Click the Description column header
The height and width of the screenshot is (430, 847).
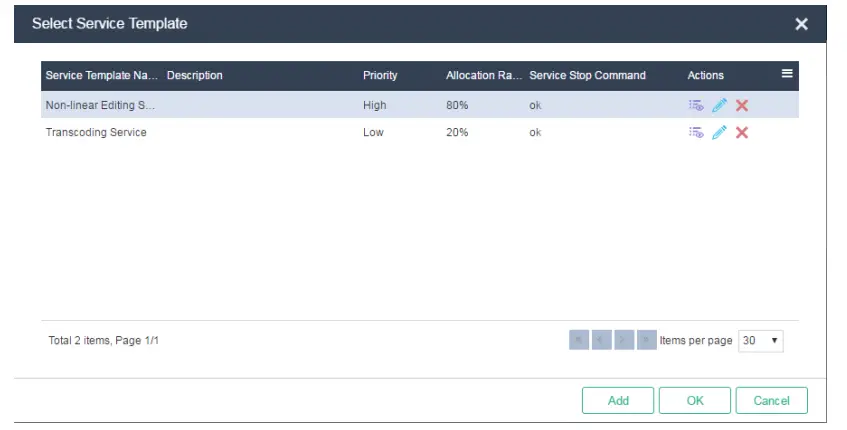[x=194, y=76]
